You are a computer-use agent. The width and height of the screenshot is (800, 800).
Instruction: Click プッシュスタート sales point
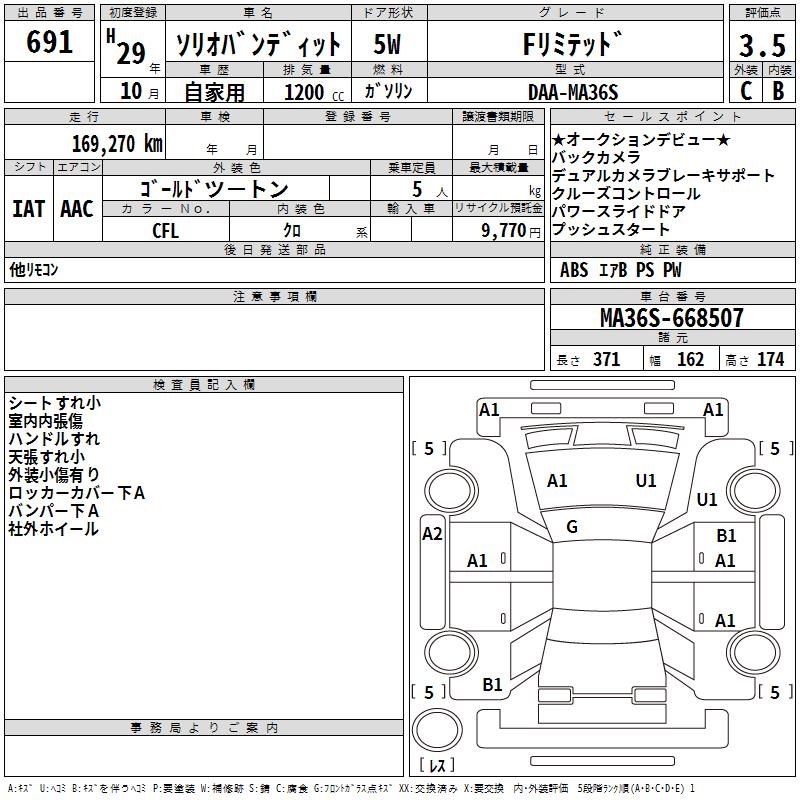pos(611,229)
